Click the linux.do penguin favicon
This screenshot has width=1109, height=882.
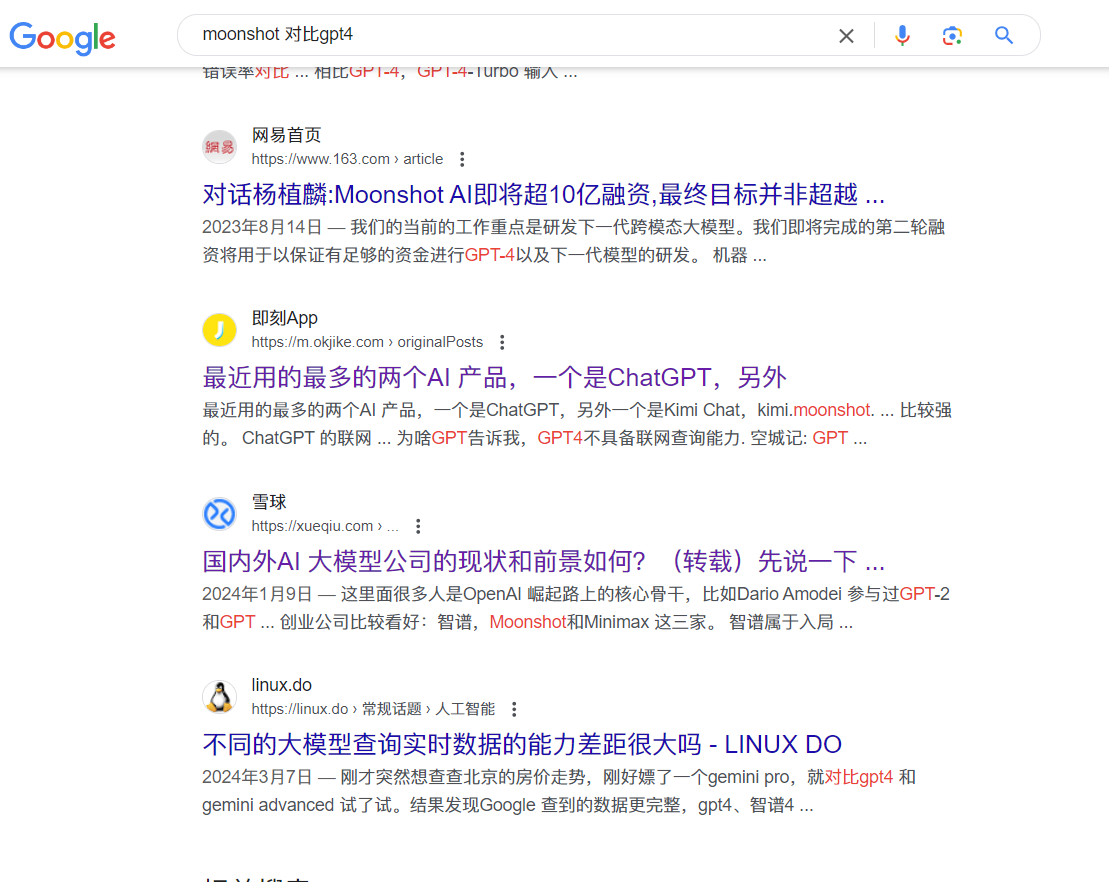(219, 697)
